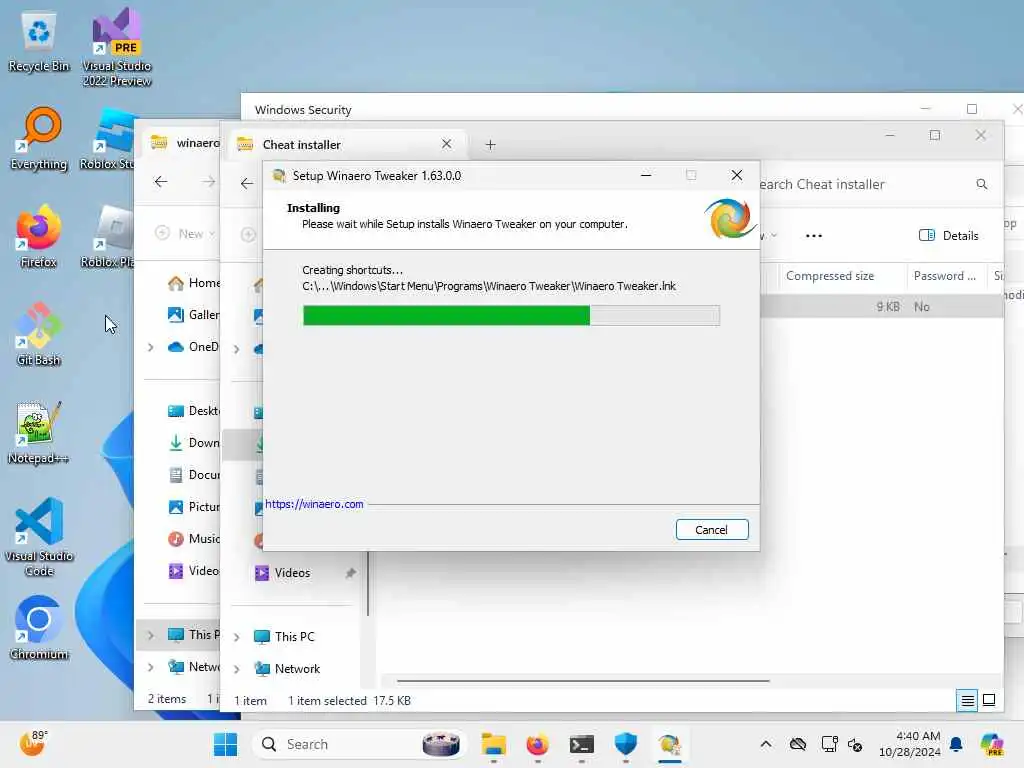Open Firefox from the taskbar
The width and height of the screenshot is (1024, 768).
click(x=537, y=744)
